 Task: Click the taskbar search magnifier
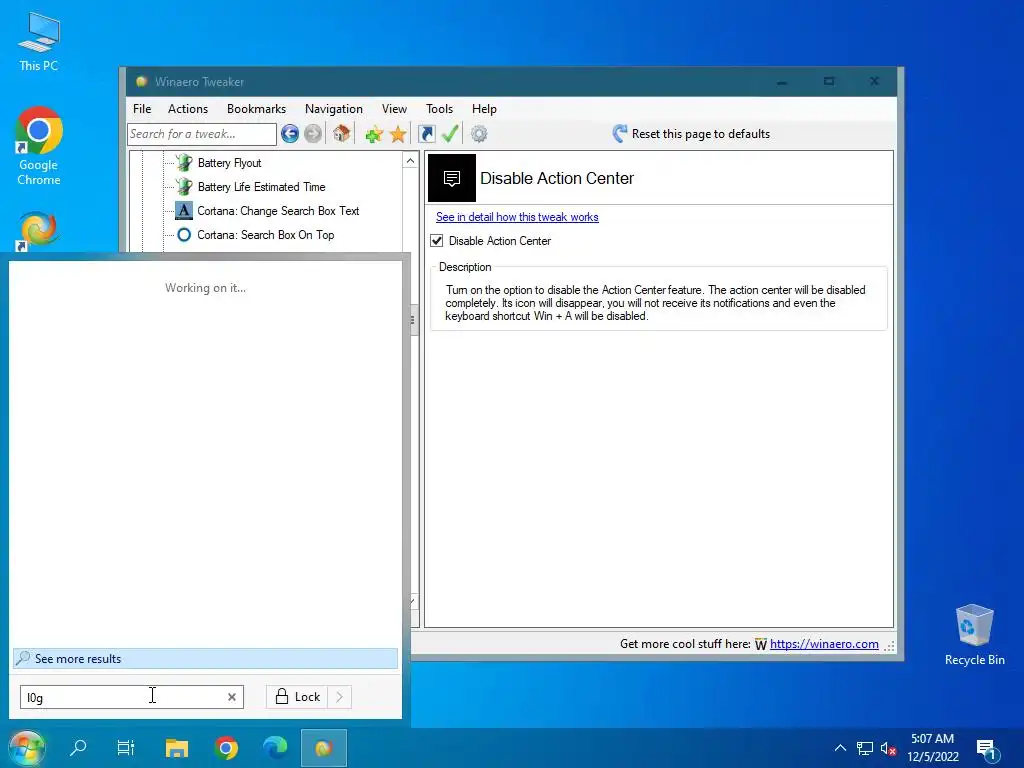78,747
